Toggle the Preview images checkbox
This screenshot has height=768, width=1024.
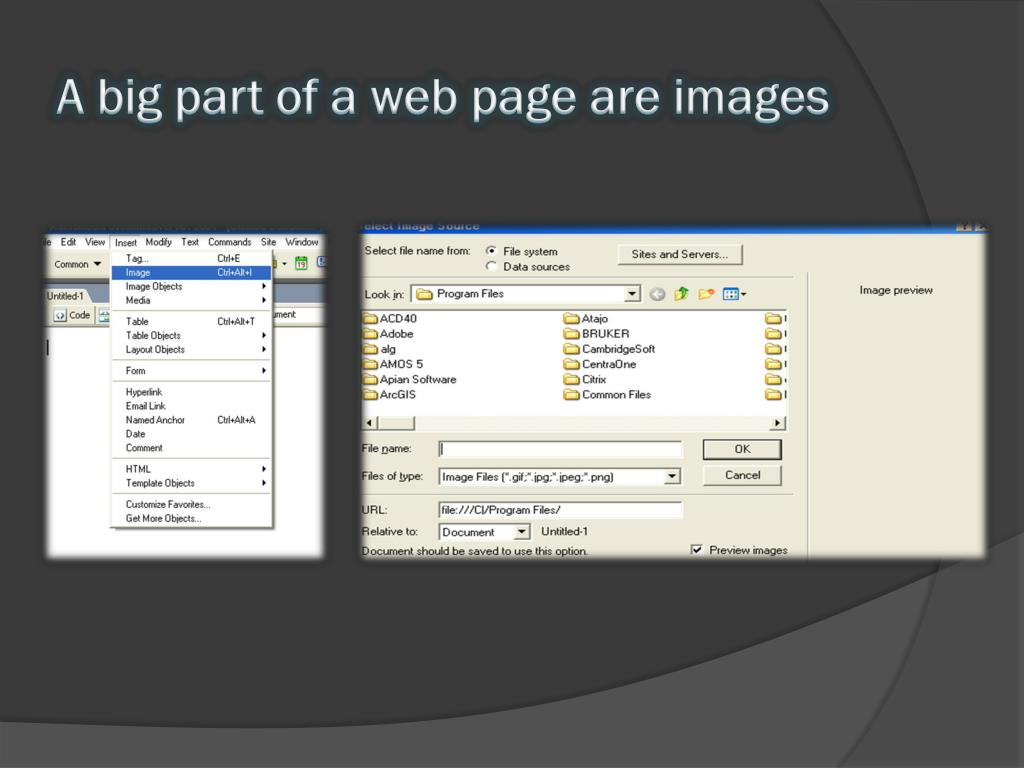click(696, 550)
